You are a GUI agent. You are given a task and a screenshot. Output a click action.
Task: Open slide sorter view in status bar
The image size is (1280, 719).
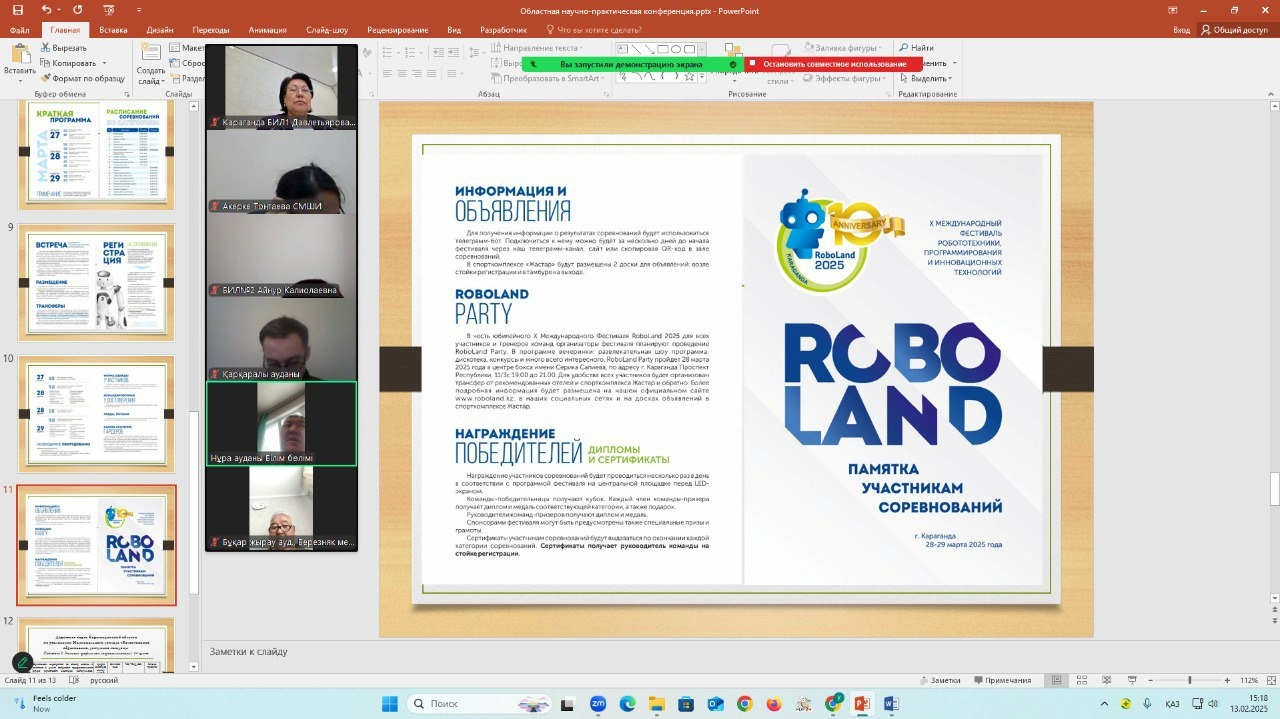pyautogui.click(x=1082, y=680)
